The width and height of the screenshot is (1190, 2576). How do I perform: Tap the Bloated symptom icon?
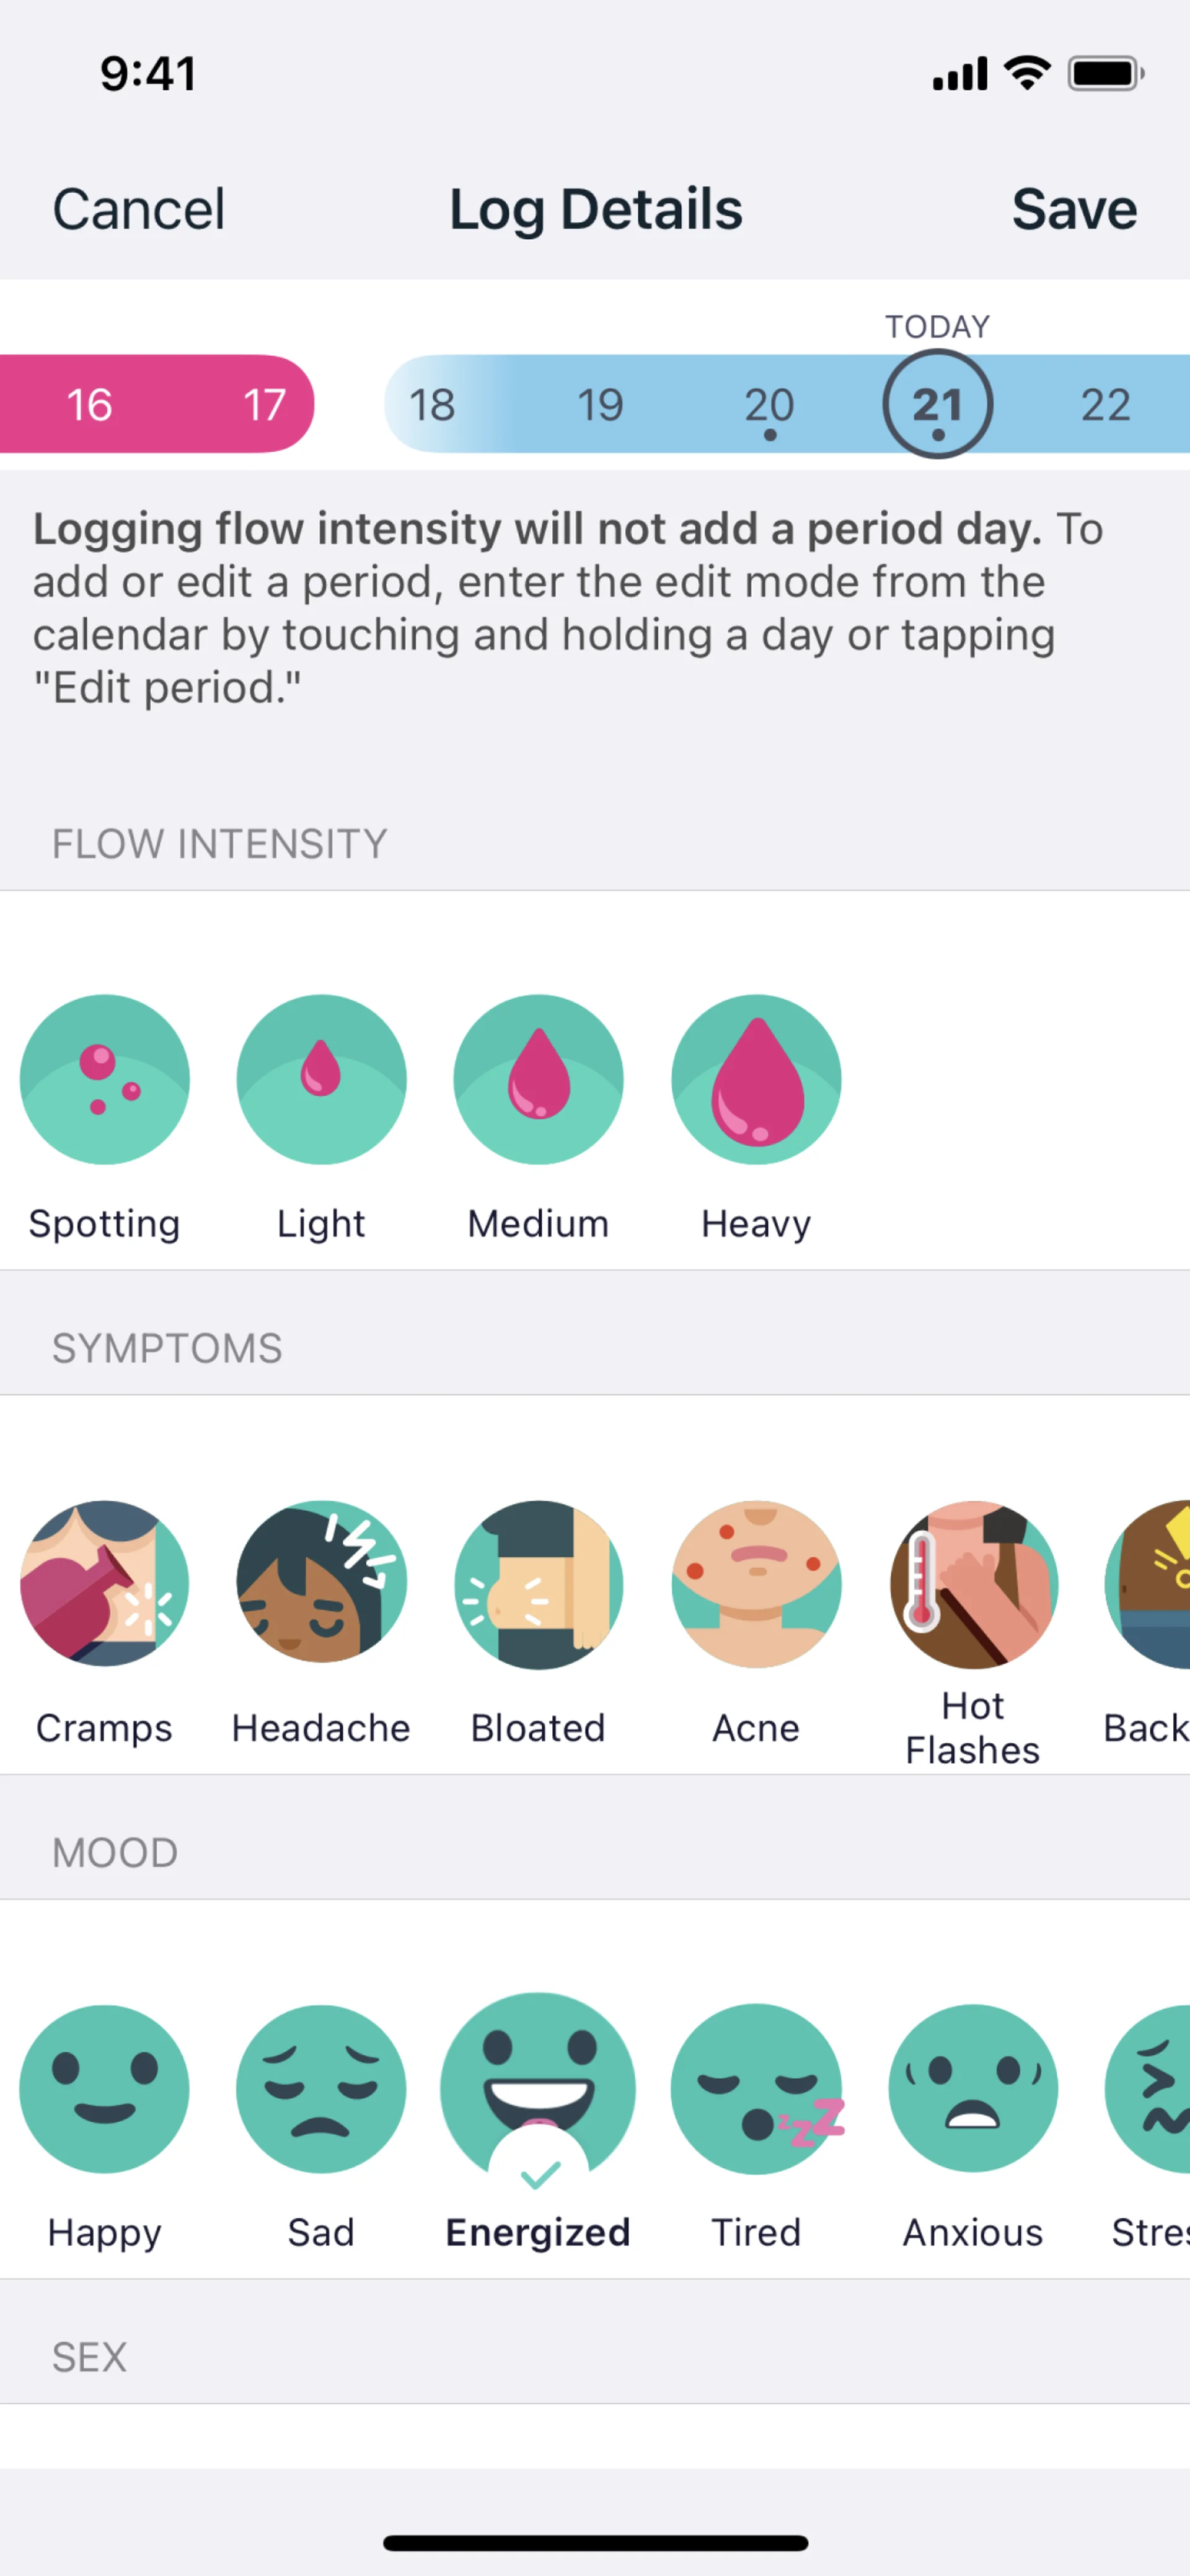(x=538, y=1584)
